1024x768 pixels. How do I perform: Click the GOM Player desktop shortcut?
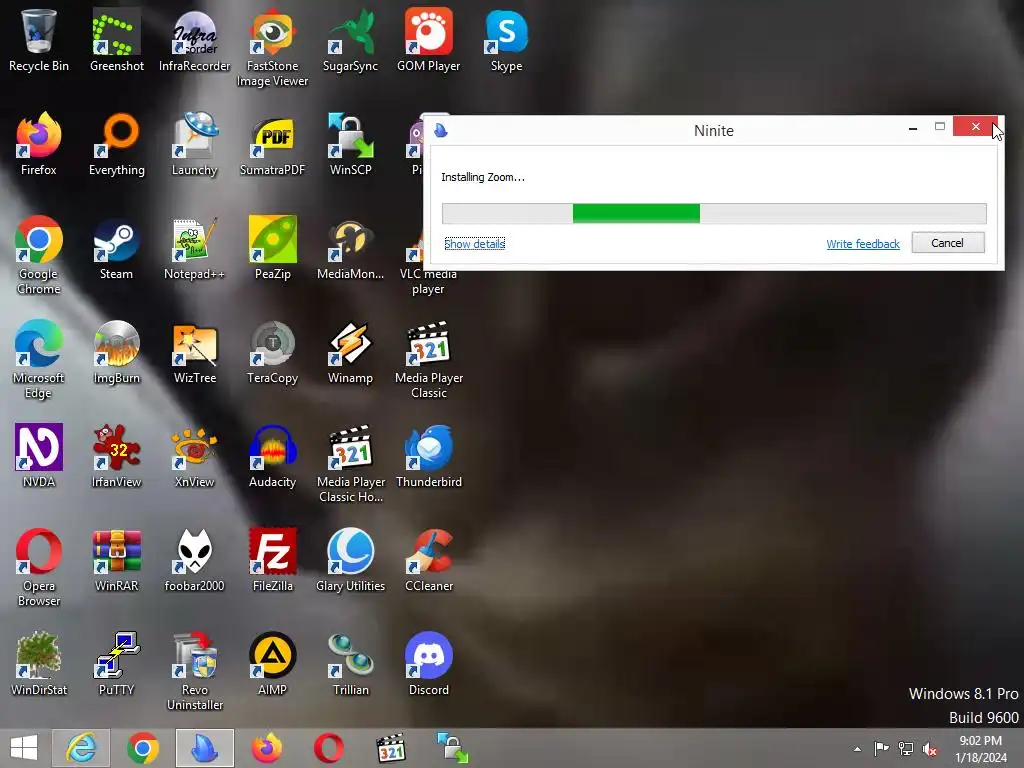pos(428,40)
